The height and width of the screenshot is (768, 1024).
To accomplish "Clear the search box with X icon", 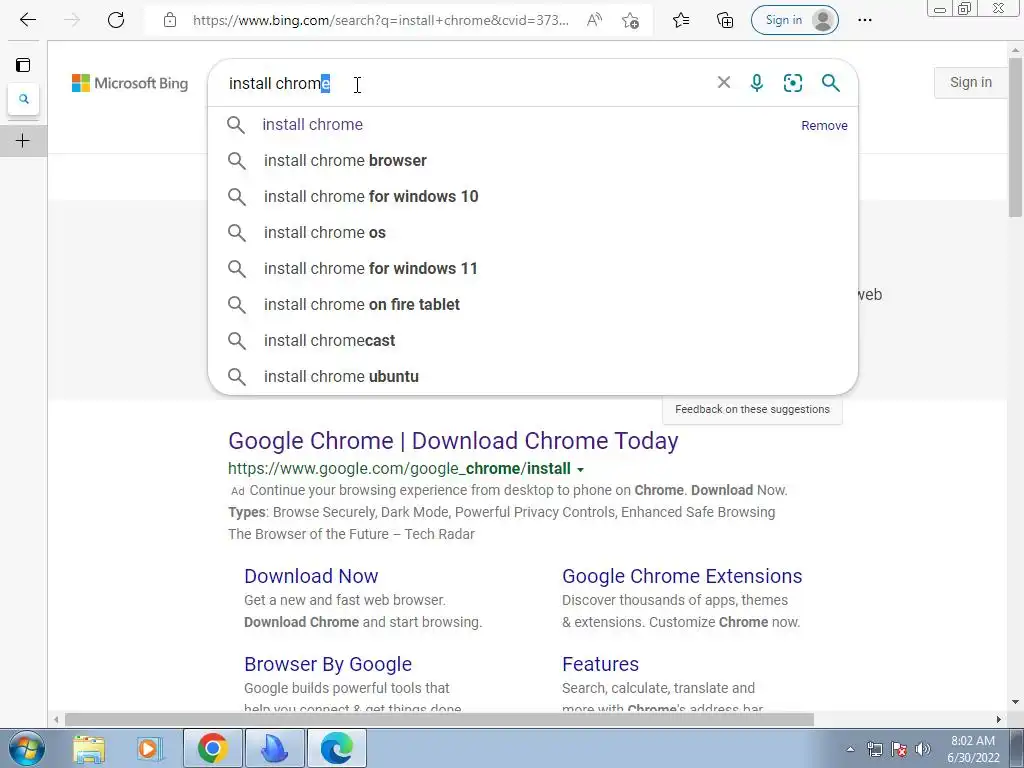I will (x=724, y=82).
